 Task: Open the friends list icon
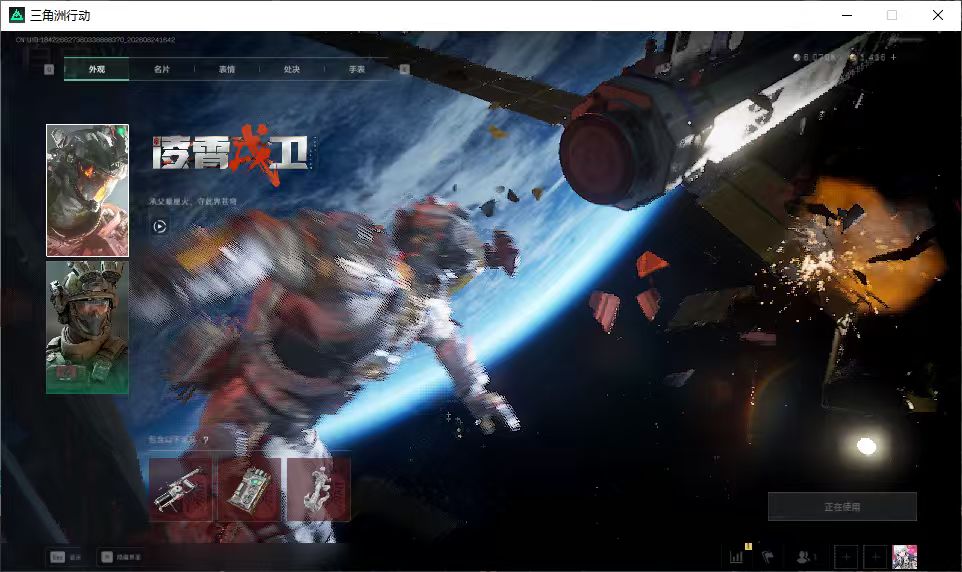click(x=804, y=557)
